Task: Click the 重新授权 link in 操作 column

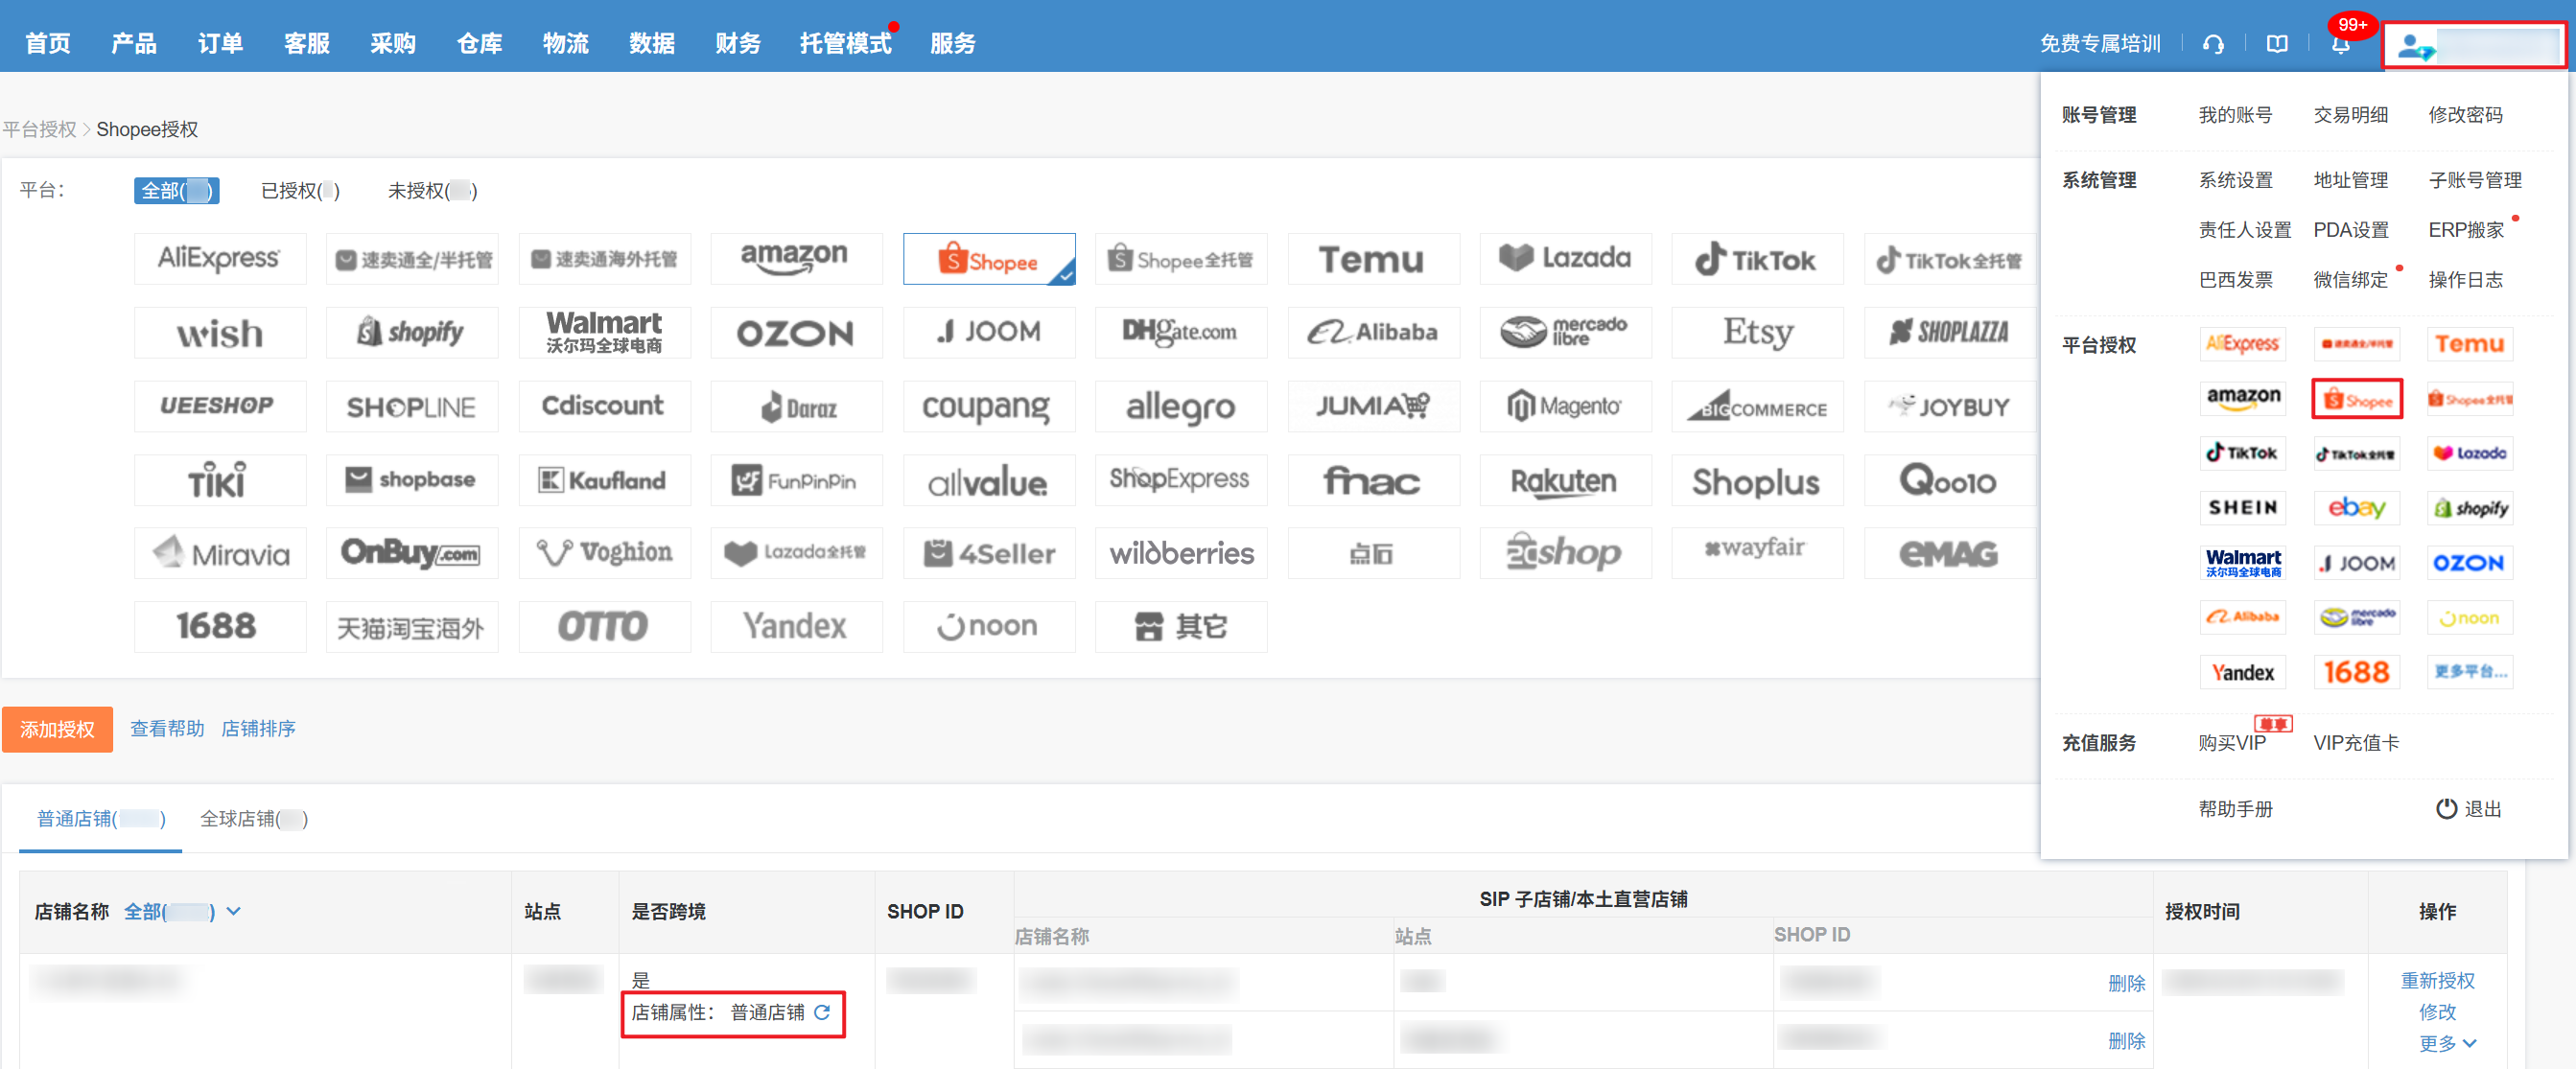Action: coord(2437,980)
